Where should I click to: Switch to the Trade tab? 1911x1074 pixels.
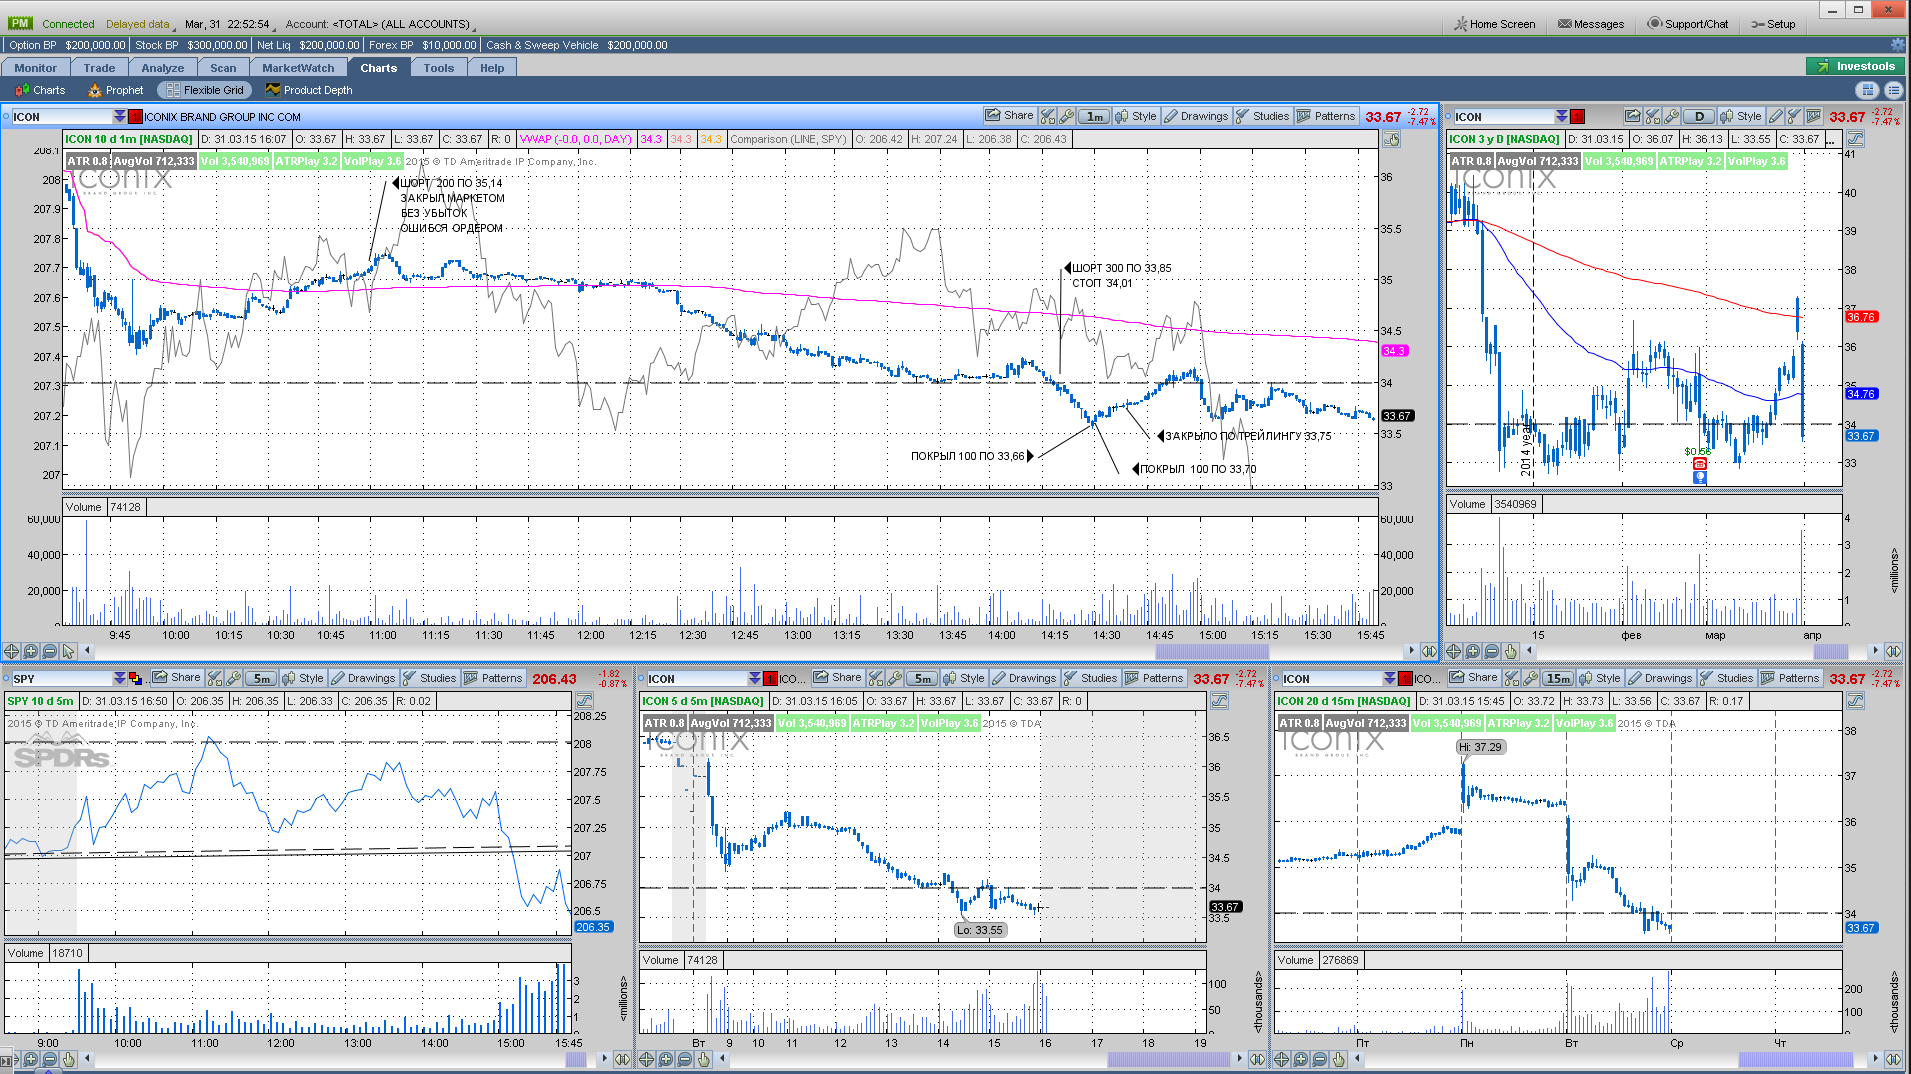(x=100, y=68)
